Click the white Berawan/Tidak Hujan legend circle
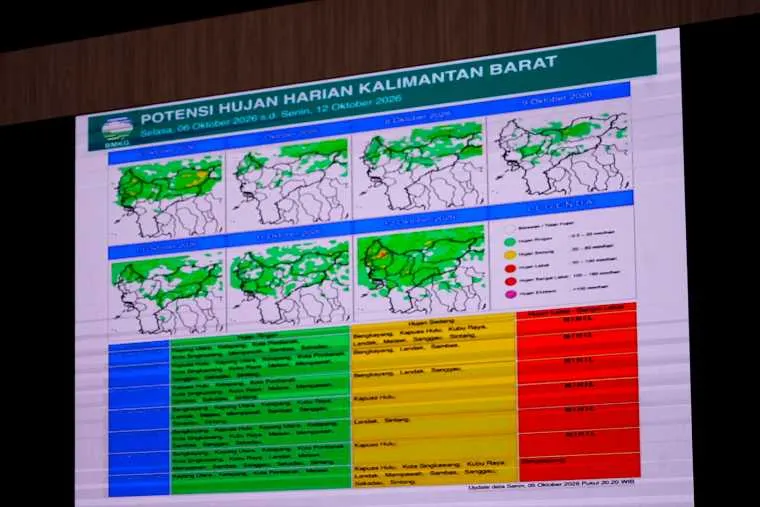The width and height of the screenshot is (760, 507). [510, 228]
